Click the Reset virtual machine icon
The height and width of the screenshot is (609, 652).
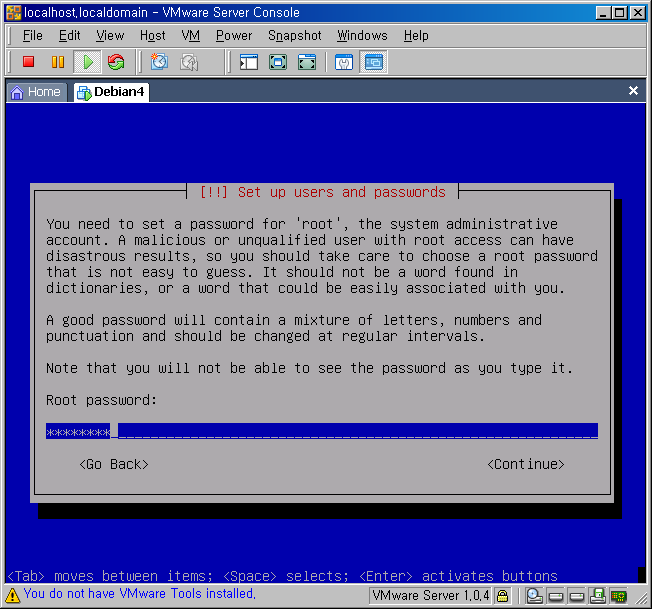point(116,62)
